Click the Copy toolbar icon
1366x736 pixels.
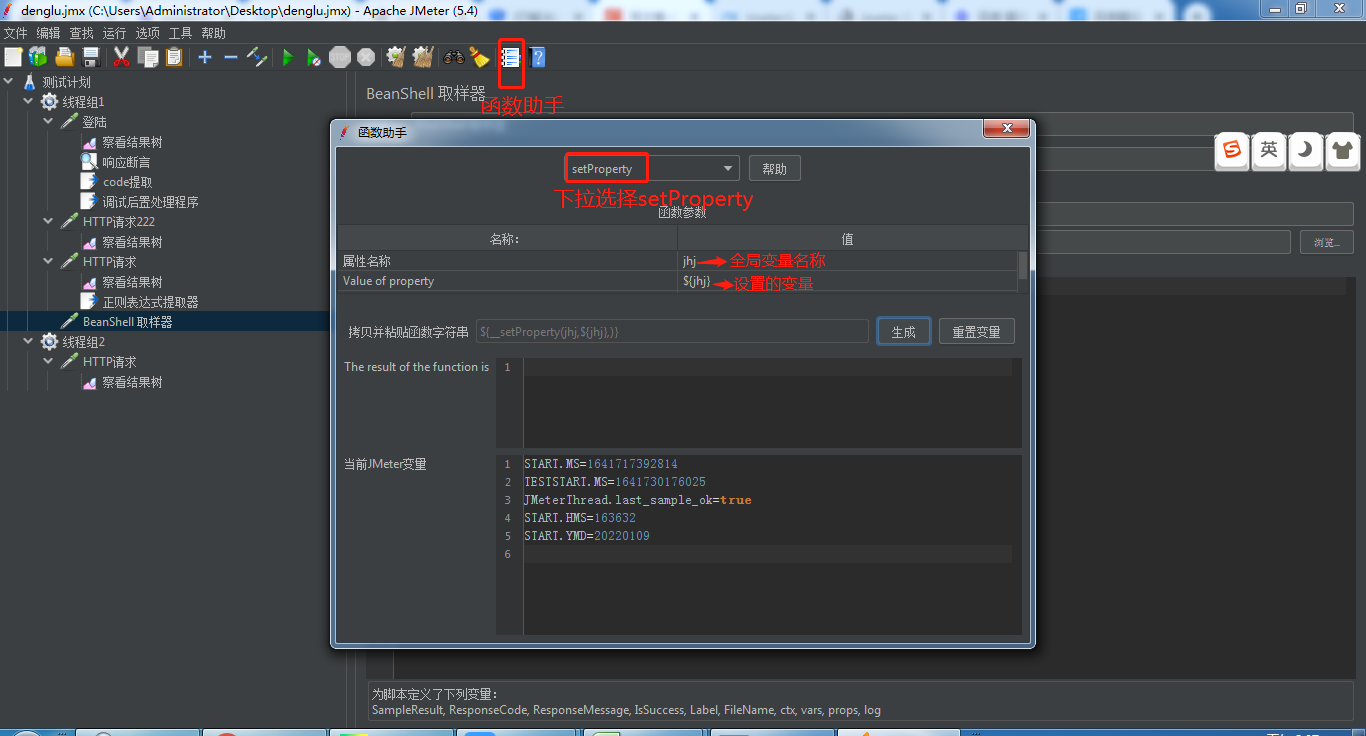coord(148,57)
